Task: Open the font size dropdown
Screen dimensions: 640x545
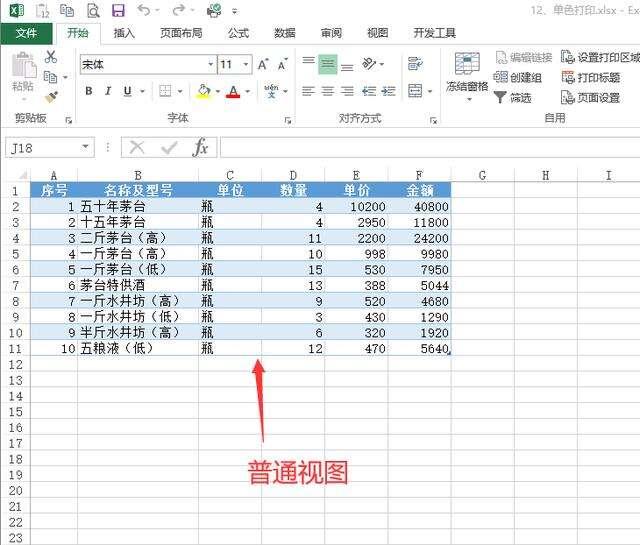Action: 246,65
